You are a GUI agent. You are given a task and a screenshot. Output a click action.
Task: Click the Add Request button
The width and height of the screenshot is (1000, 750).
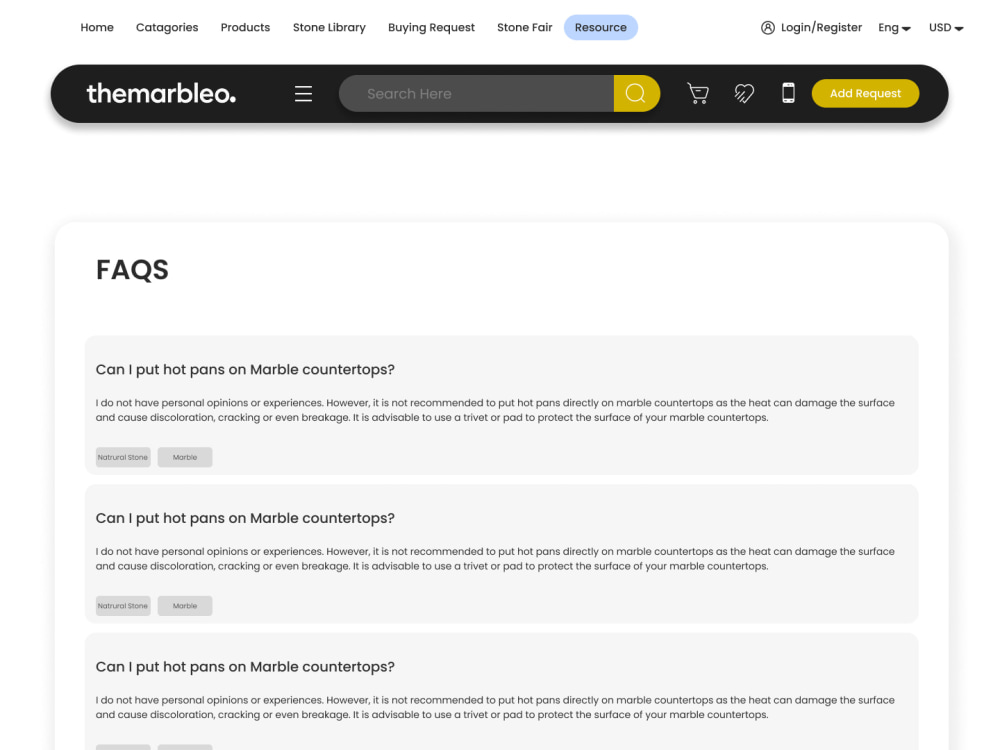click(865, 93)
